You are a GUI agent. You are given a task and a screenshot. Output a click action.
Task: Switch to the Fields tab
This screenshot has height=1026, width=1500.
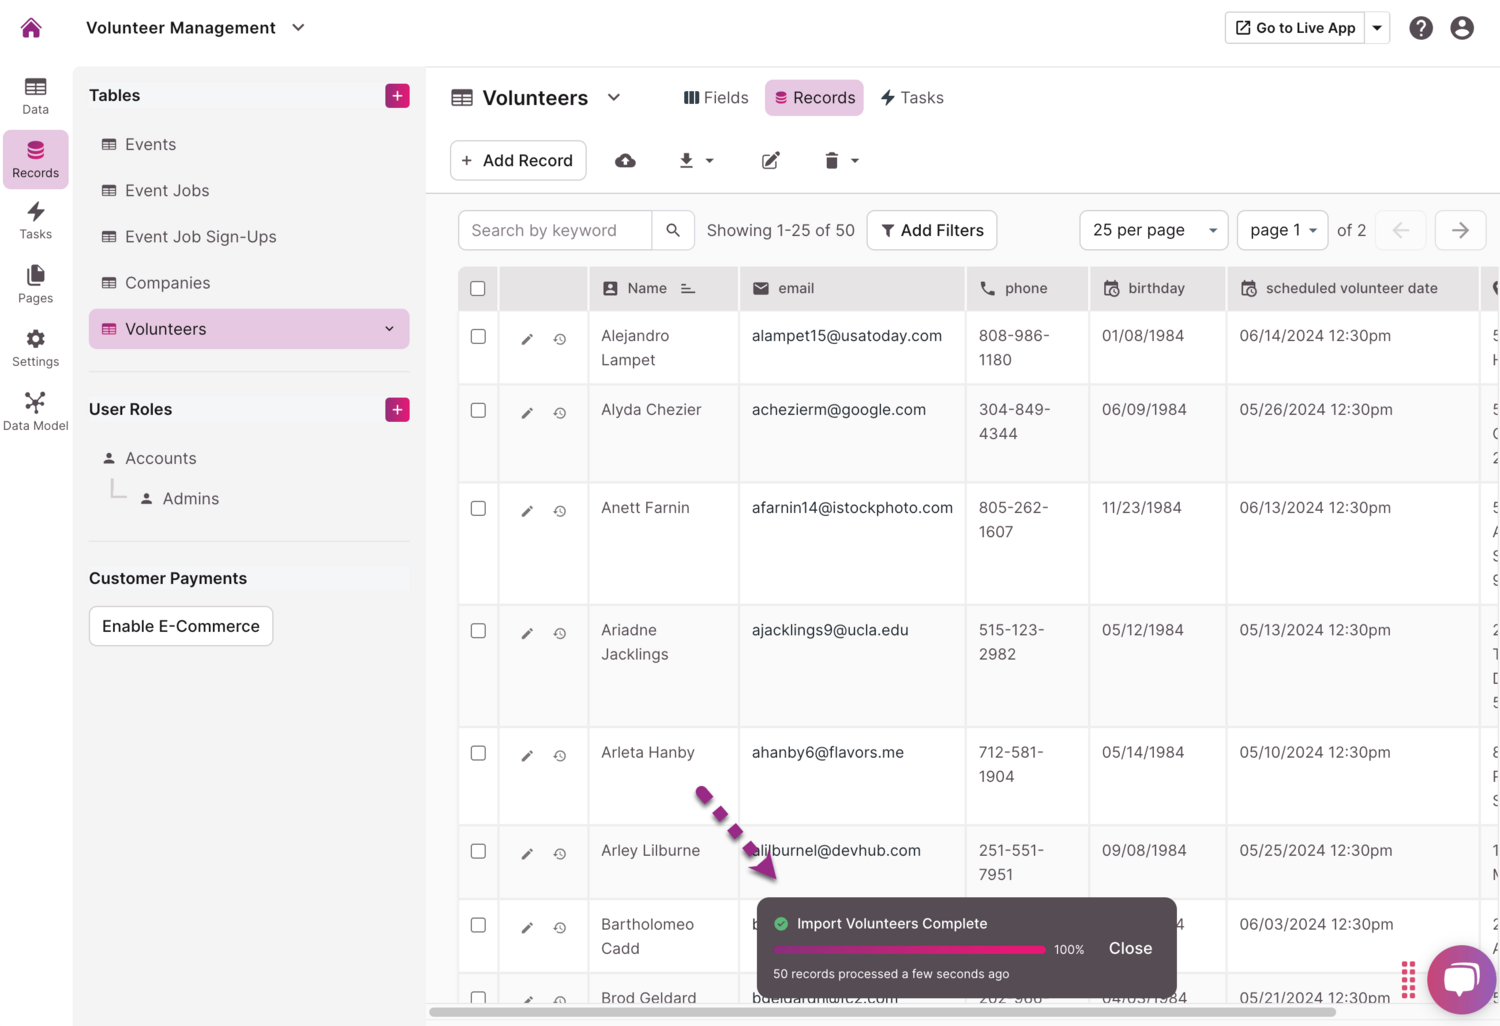point(716,98)
